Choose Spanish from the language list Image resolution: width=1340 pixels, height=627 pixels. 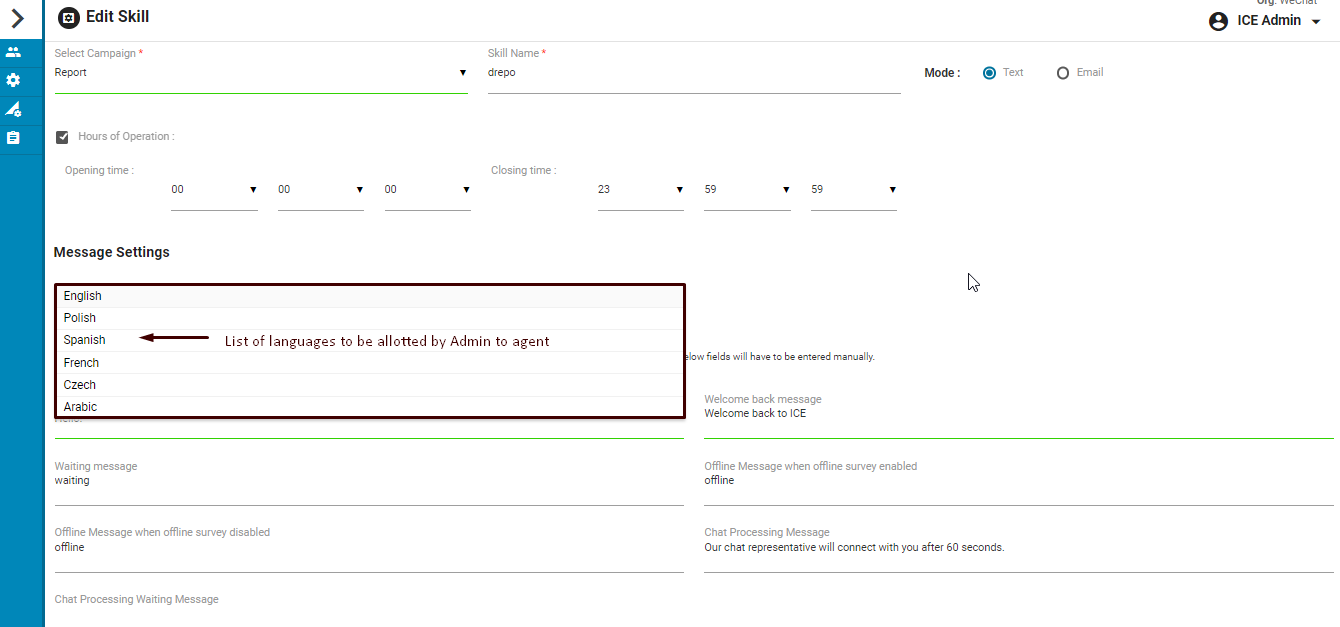[85, 340]
